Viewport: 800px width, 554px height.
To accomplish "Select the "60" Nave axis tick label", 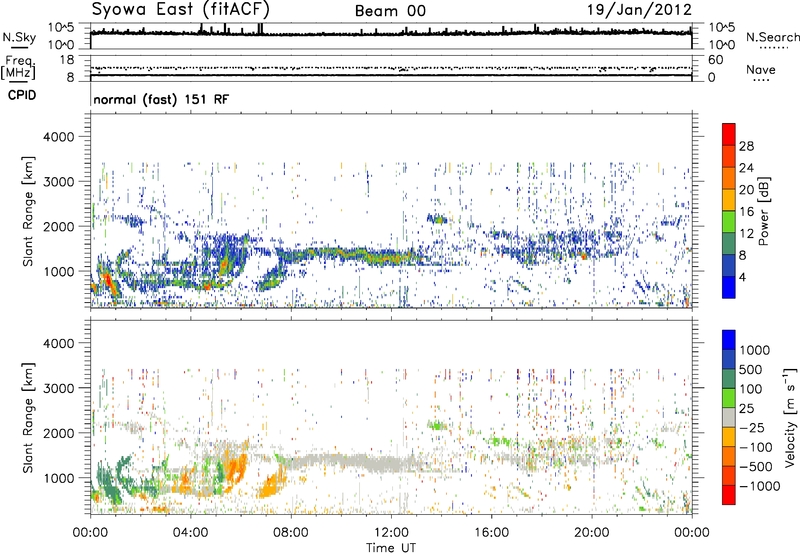I will [715, 60].
